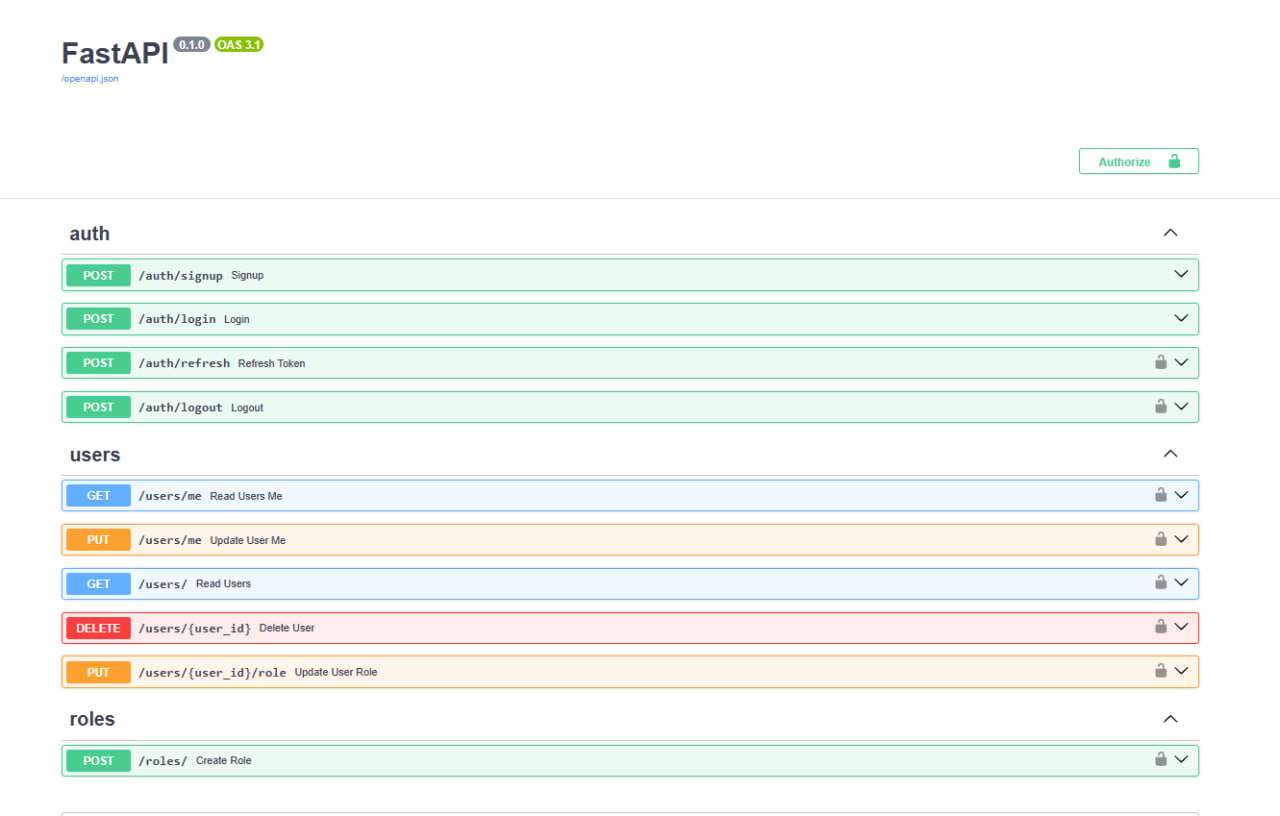Click the PUT badge for /users/{user_id}/role
The image size is (1280, 816).
point(98,672)
